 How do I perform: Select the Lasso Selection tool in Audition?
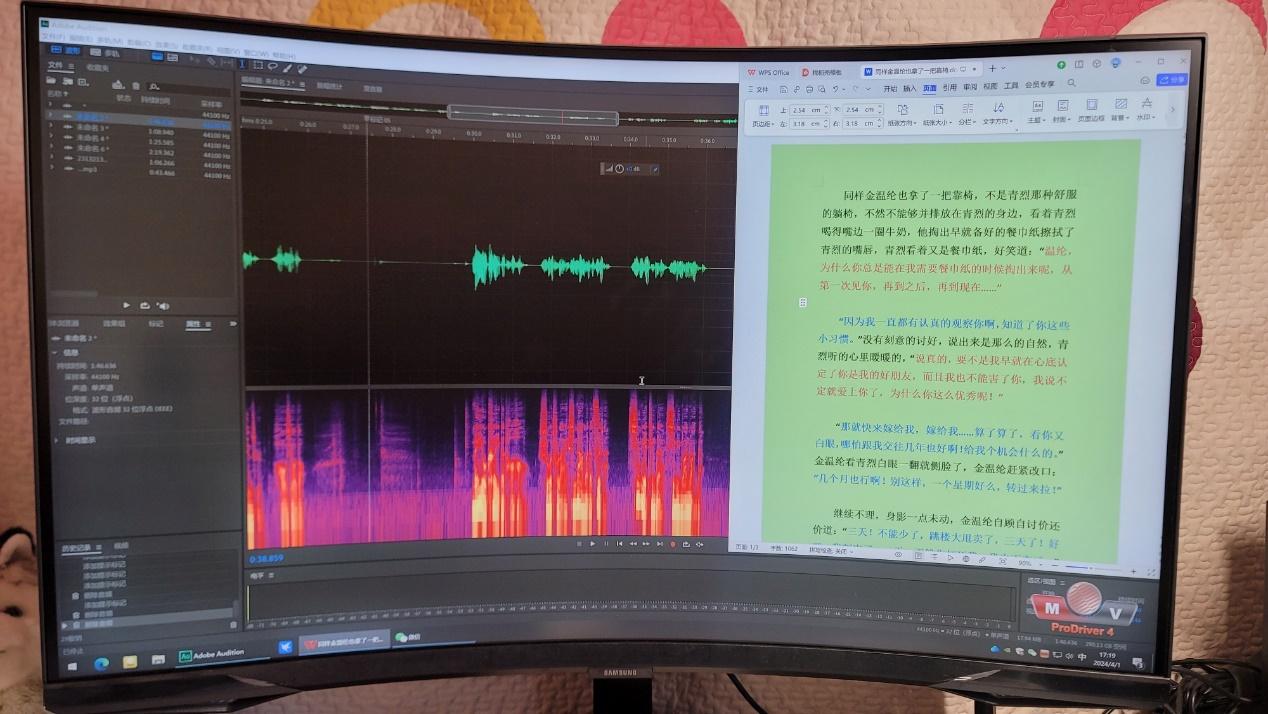[273, 66]
